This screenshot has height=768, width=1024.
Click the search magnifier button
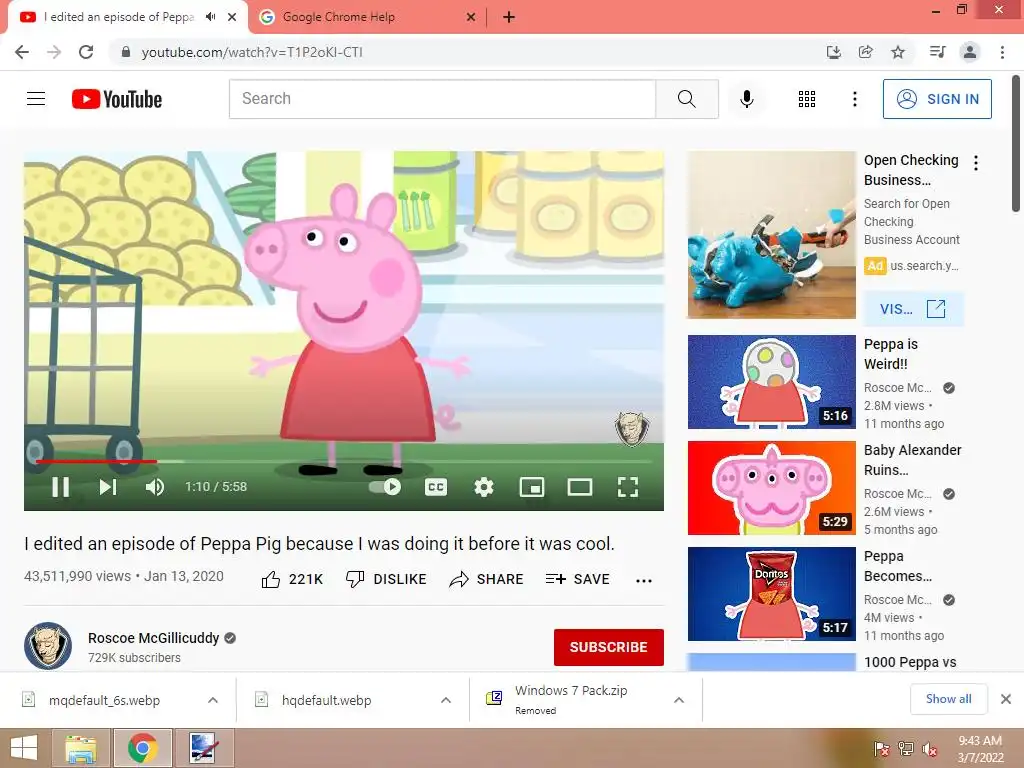[x=686, y=99]
